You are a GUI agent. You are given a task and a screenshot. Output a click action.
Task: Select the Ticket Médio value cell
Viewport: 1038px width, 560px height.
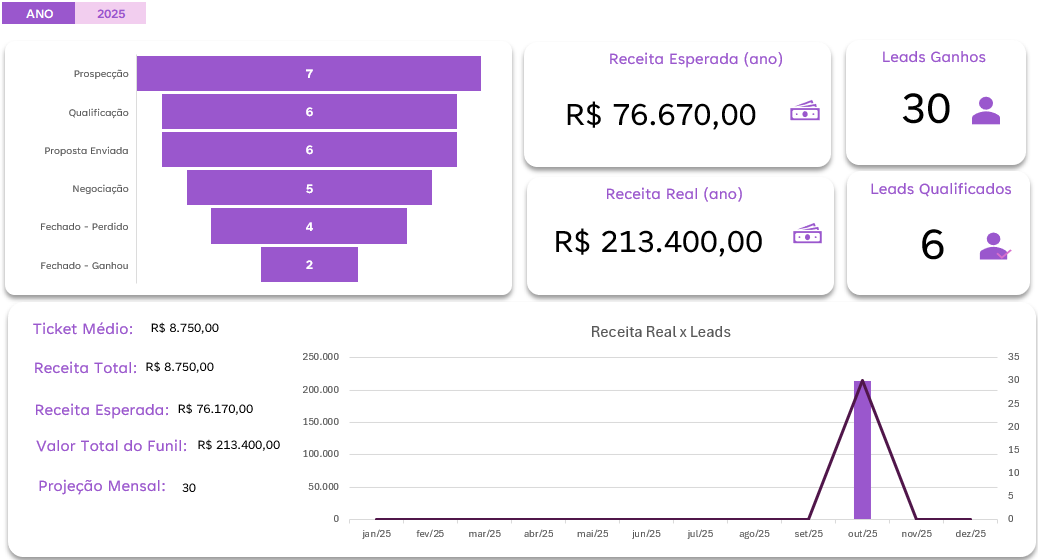pos(185,328)
